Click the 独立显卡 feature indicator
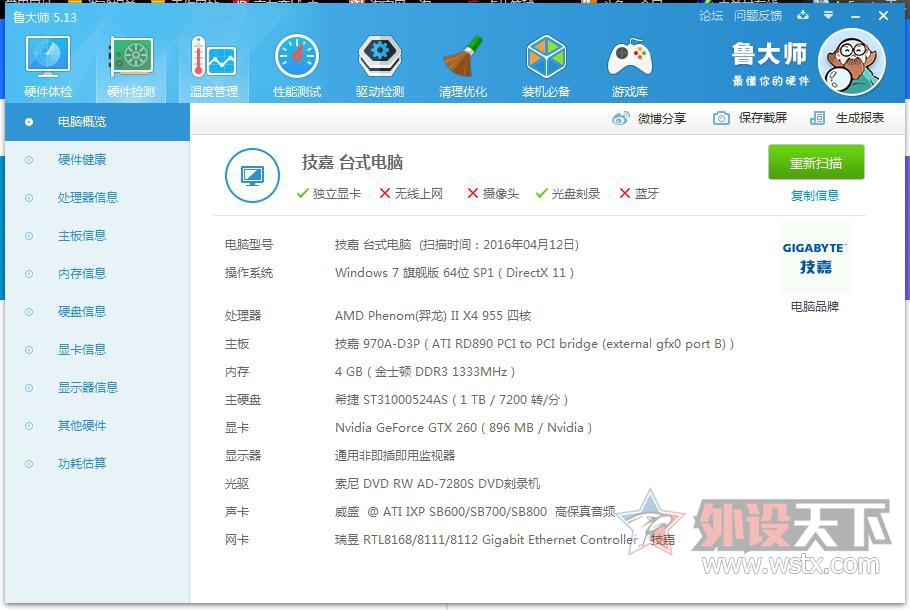The height and width of the screenshot is (610, 910). 328,193
